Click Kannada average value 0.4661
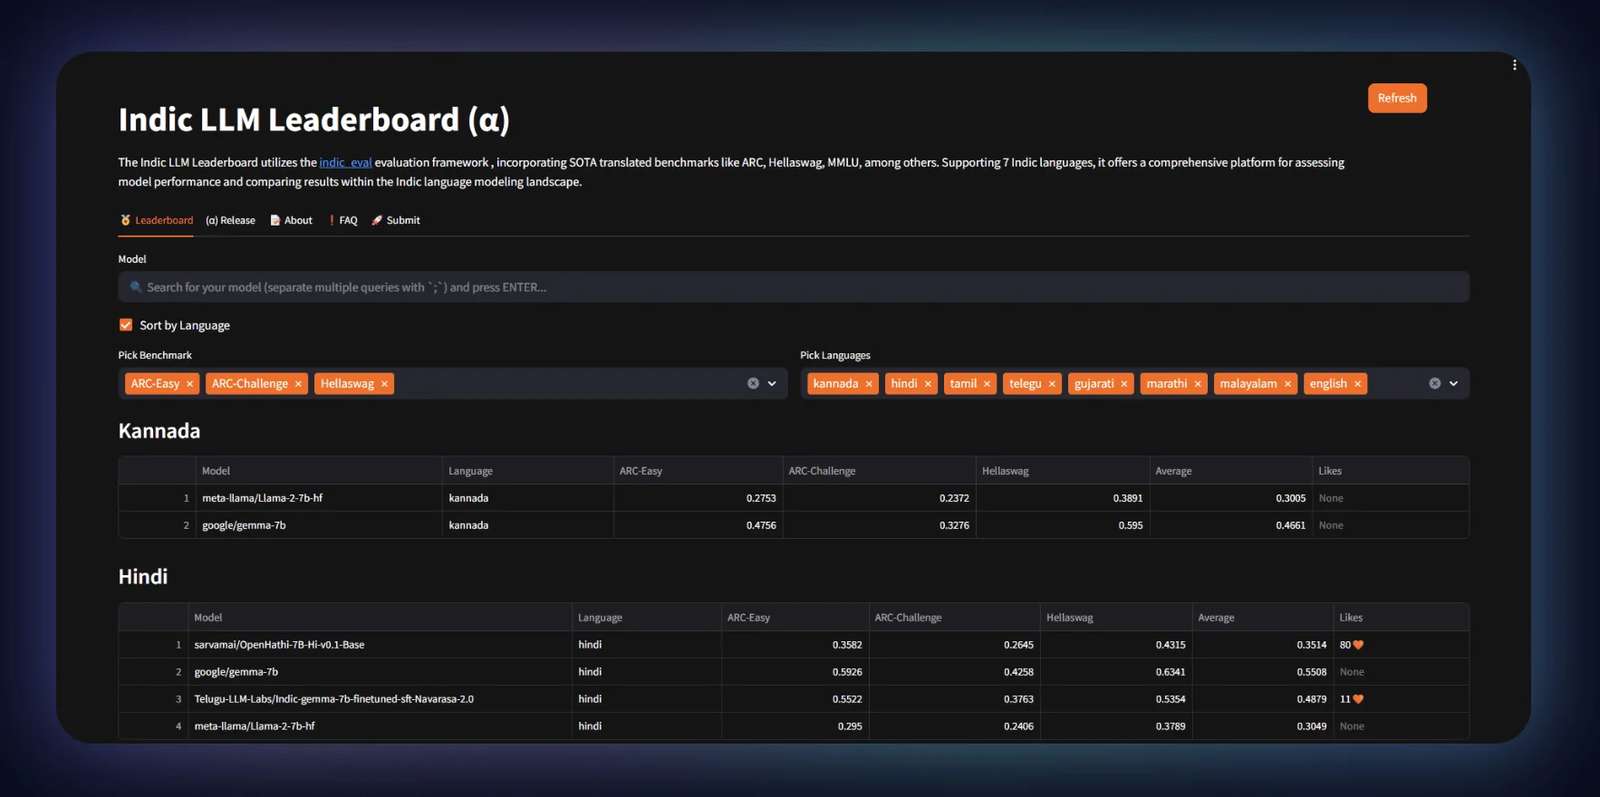This screenshot has height=797, width=1600. pos(1290,525)
